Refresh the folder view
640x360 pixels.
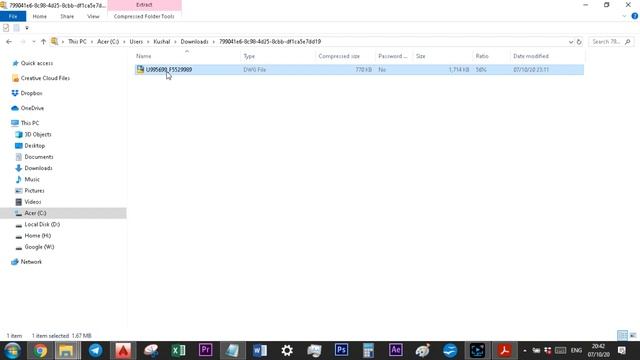pyautogui.click(x=579, y=42)
